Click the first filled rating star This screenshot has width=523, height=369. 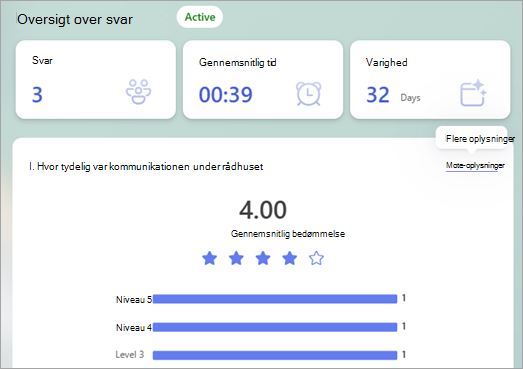tap(209, 258)
